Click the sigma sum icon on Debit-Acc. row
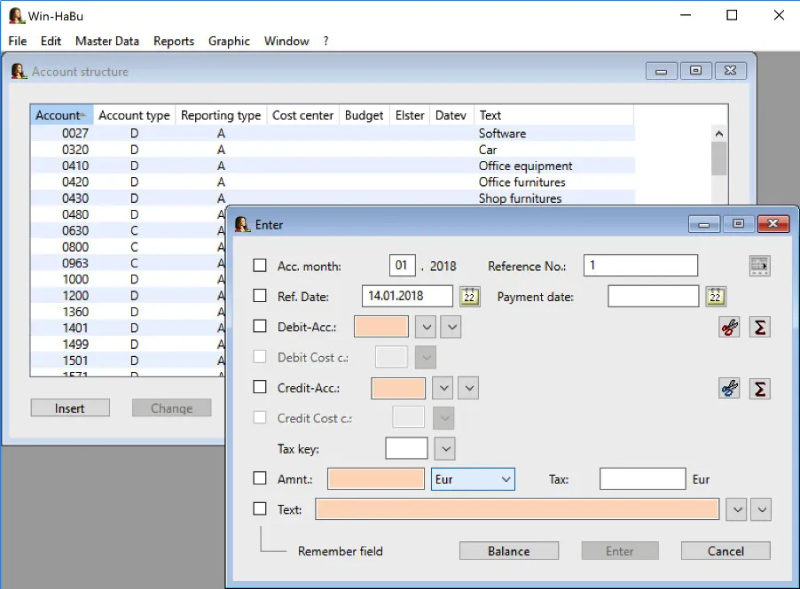800x589 pixels. click(x=760, y=327)
